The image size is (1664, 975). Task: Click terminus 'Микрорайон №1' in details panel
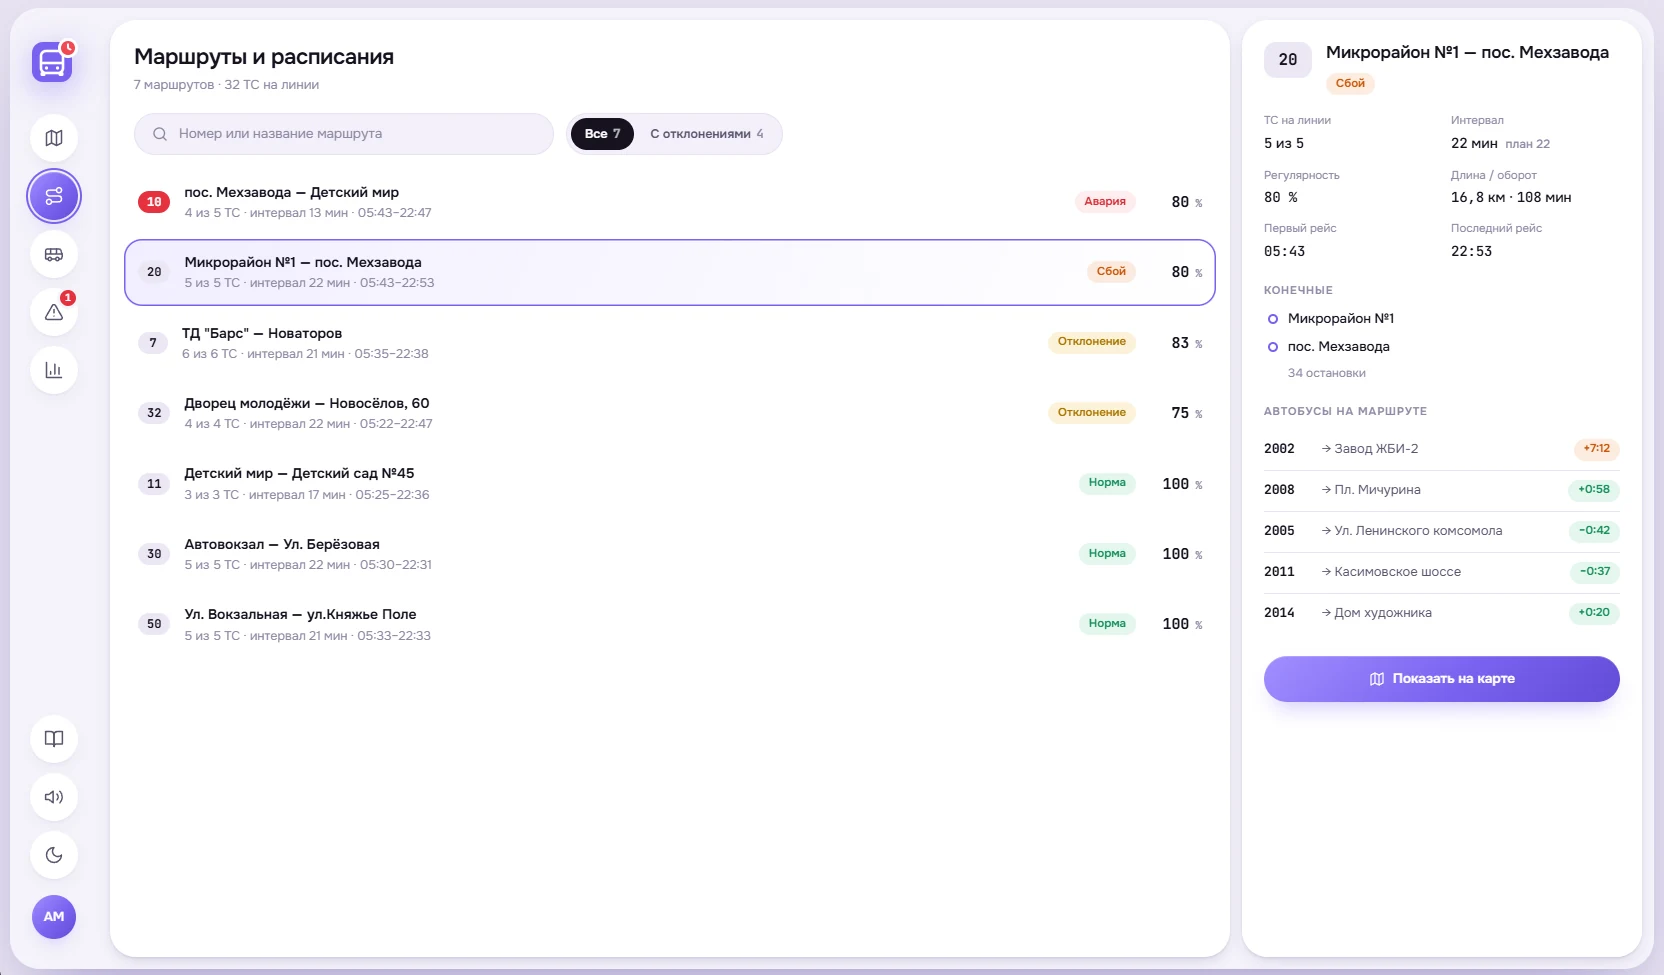pyautogui.click(x=1341, y=319)
